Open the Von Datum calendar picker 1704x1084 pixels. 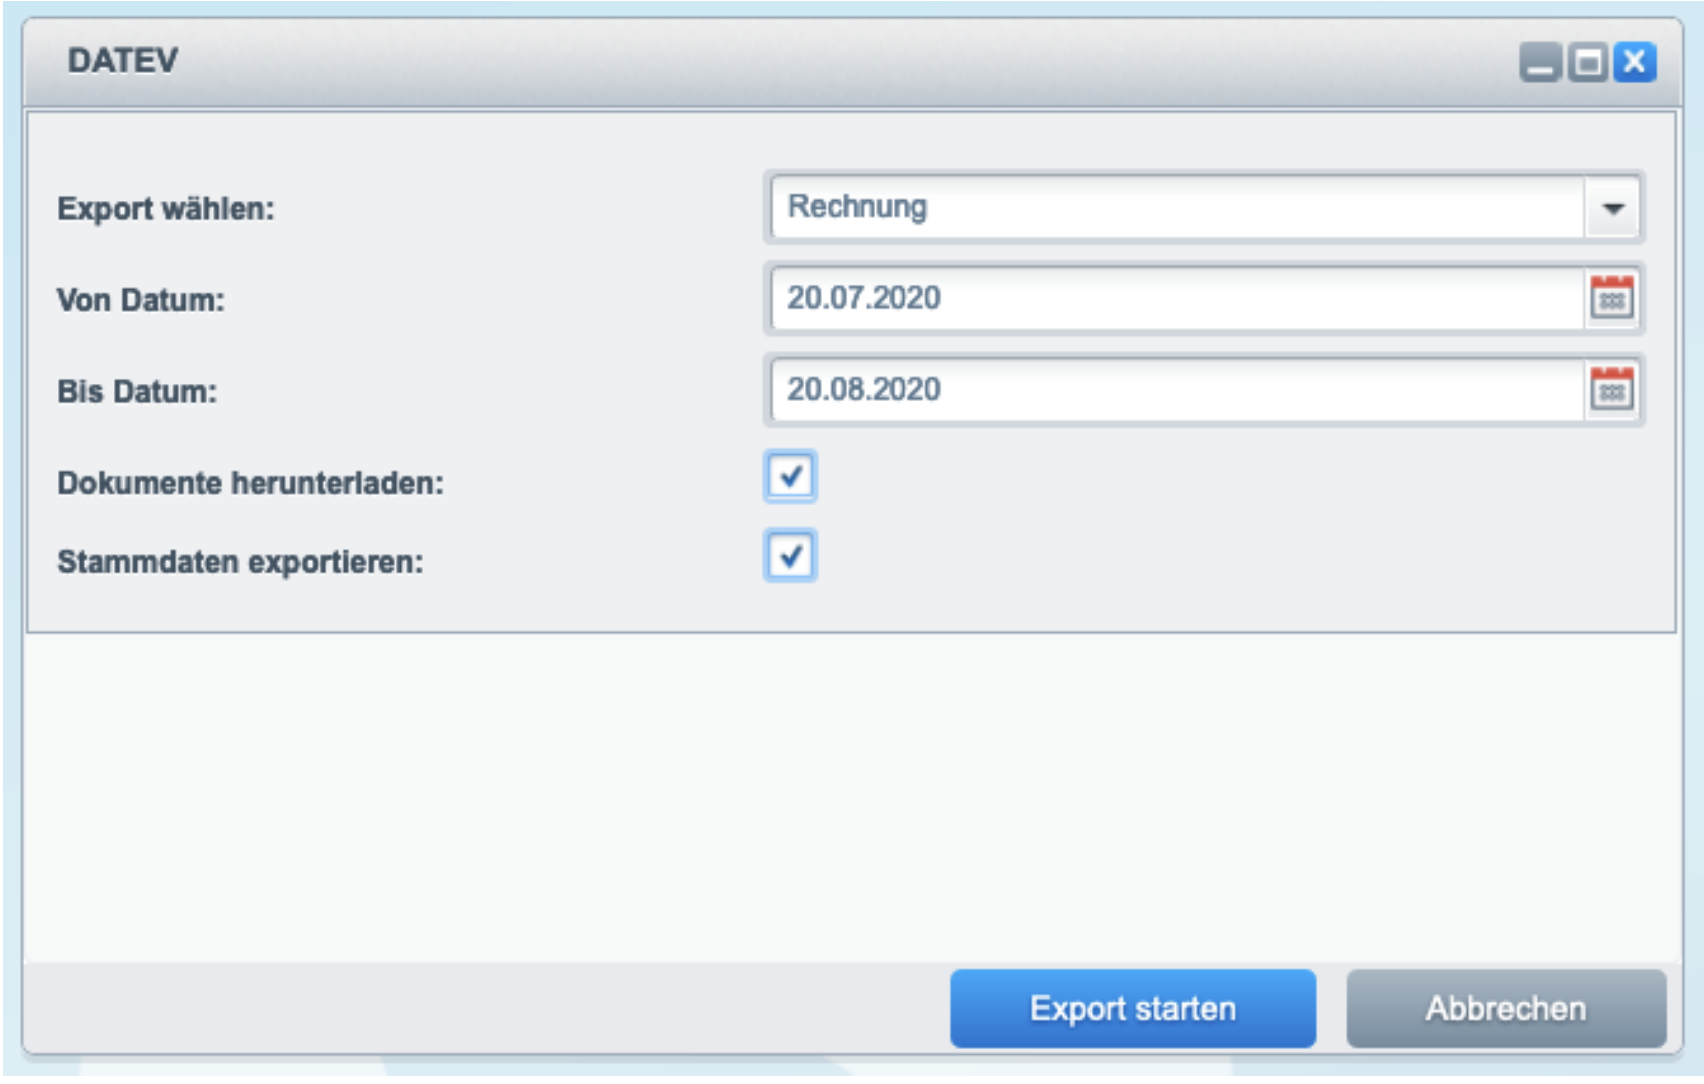click(x=1611, y=298)
